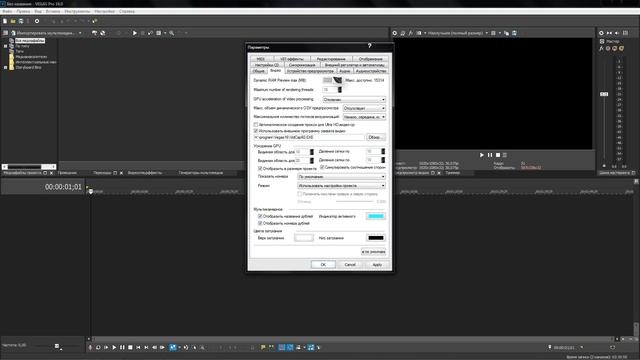
Task: Switch to the Preview Device tab in Preferences
Action: [310, 71]
